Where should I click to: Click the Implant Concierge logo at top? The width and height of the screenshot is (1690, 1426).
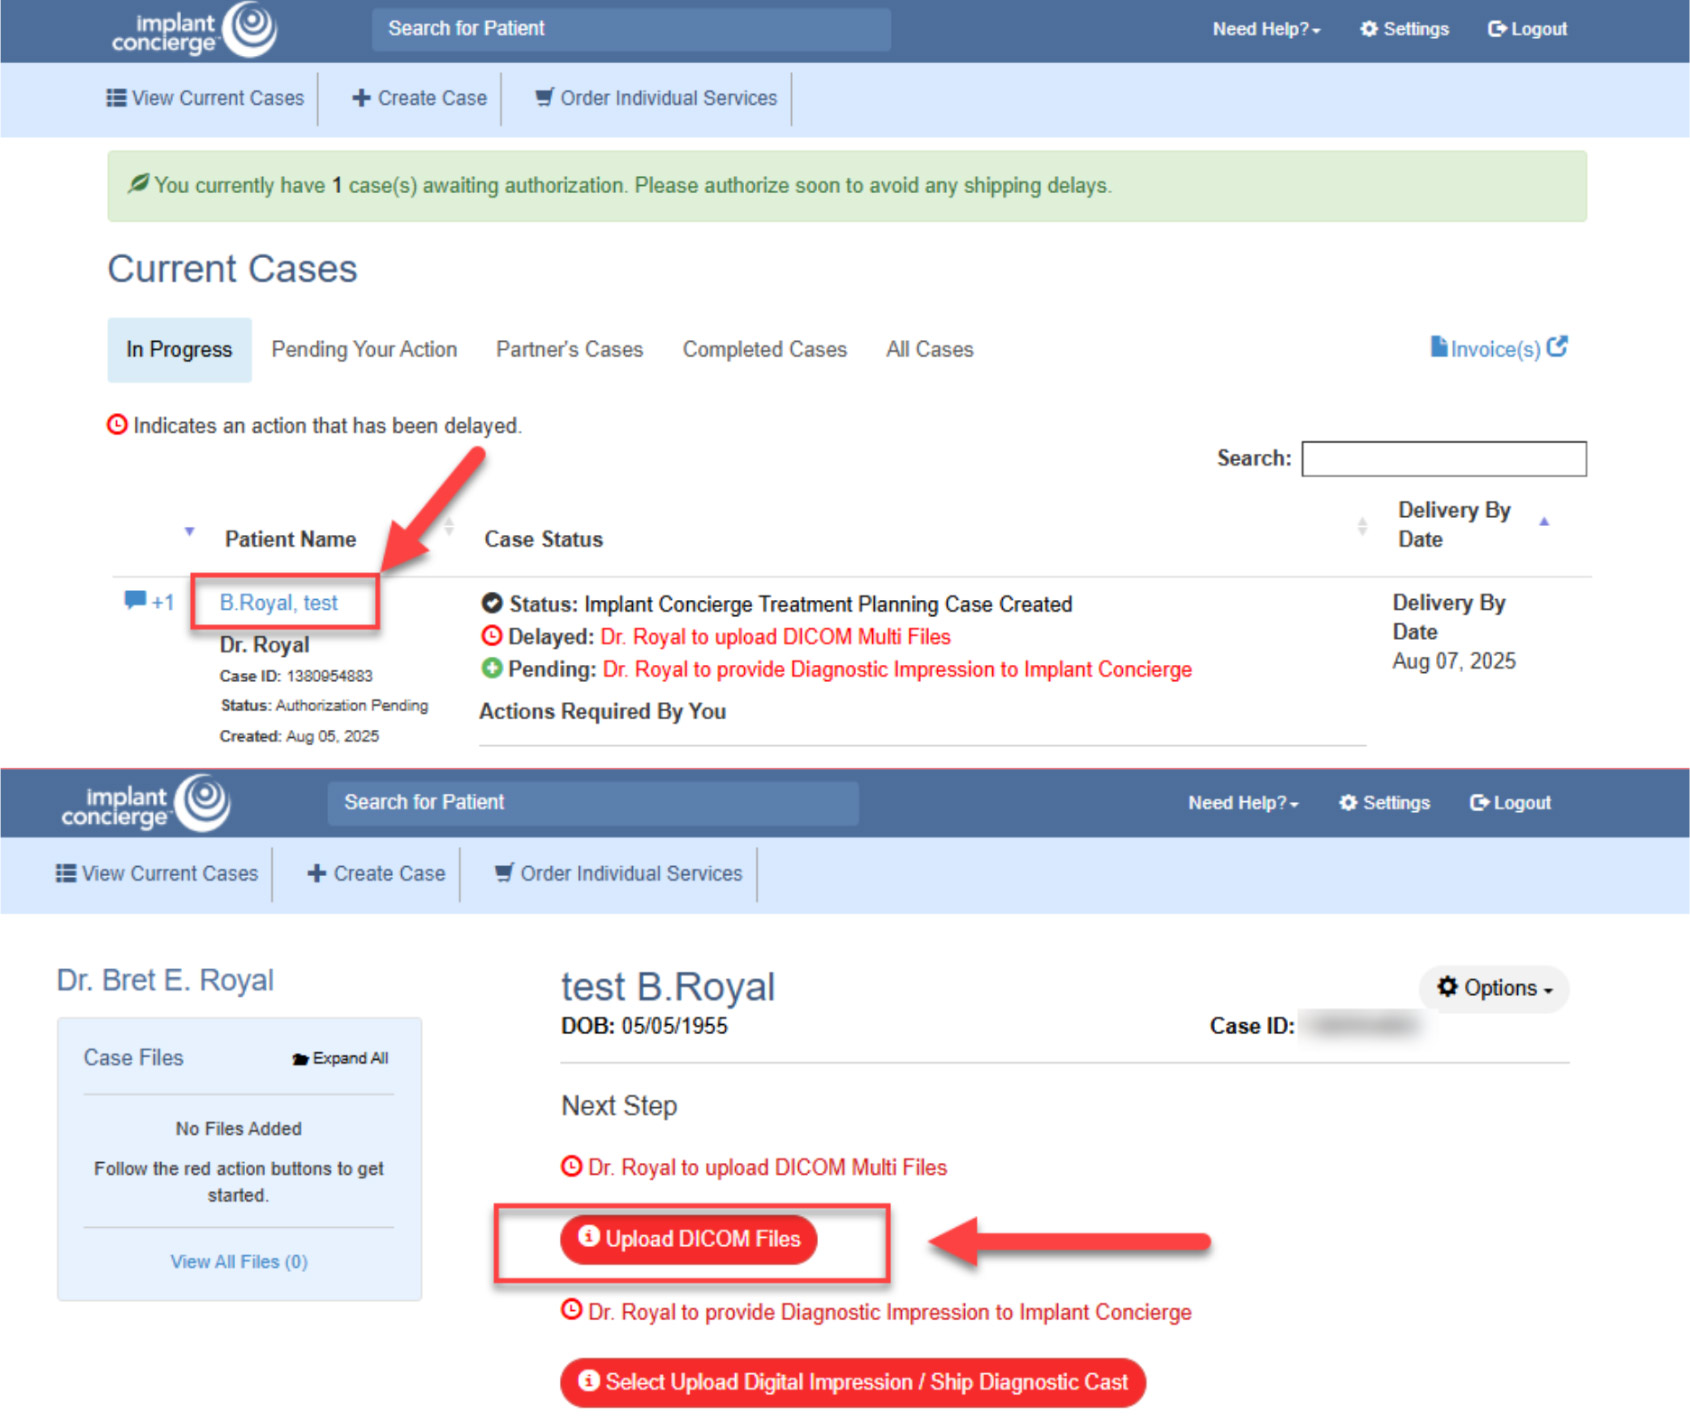point(194,30)
